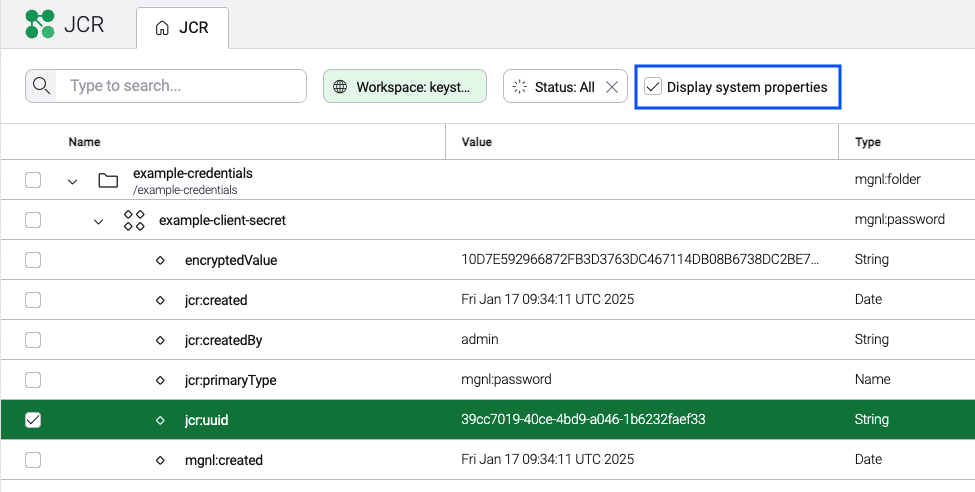This screenshot has height=492, width=975.
Task: Clear the Status: All filter with X
Action: pos(612,87)
